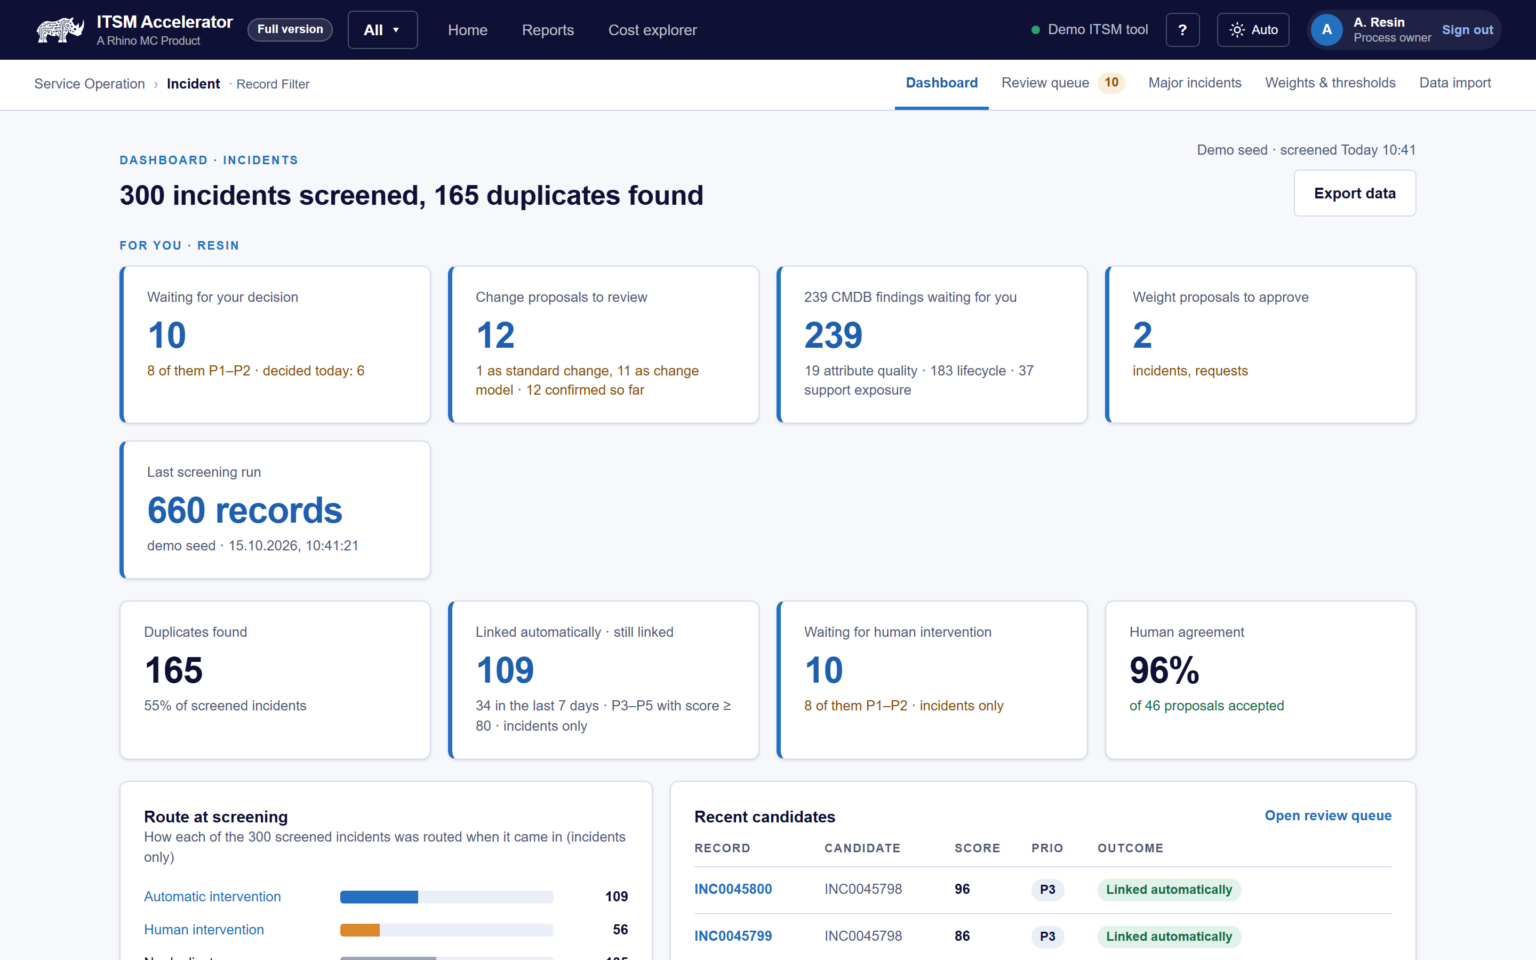
Task: Click the Automatic intervention progress bar
Action: click(447, 897)
